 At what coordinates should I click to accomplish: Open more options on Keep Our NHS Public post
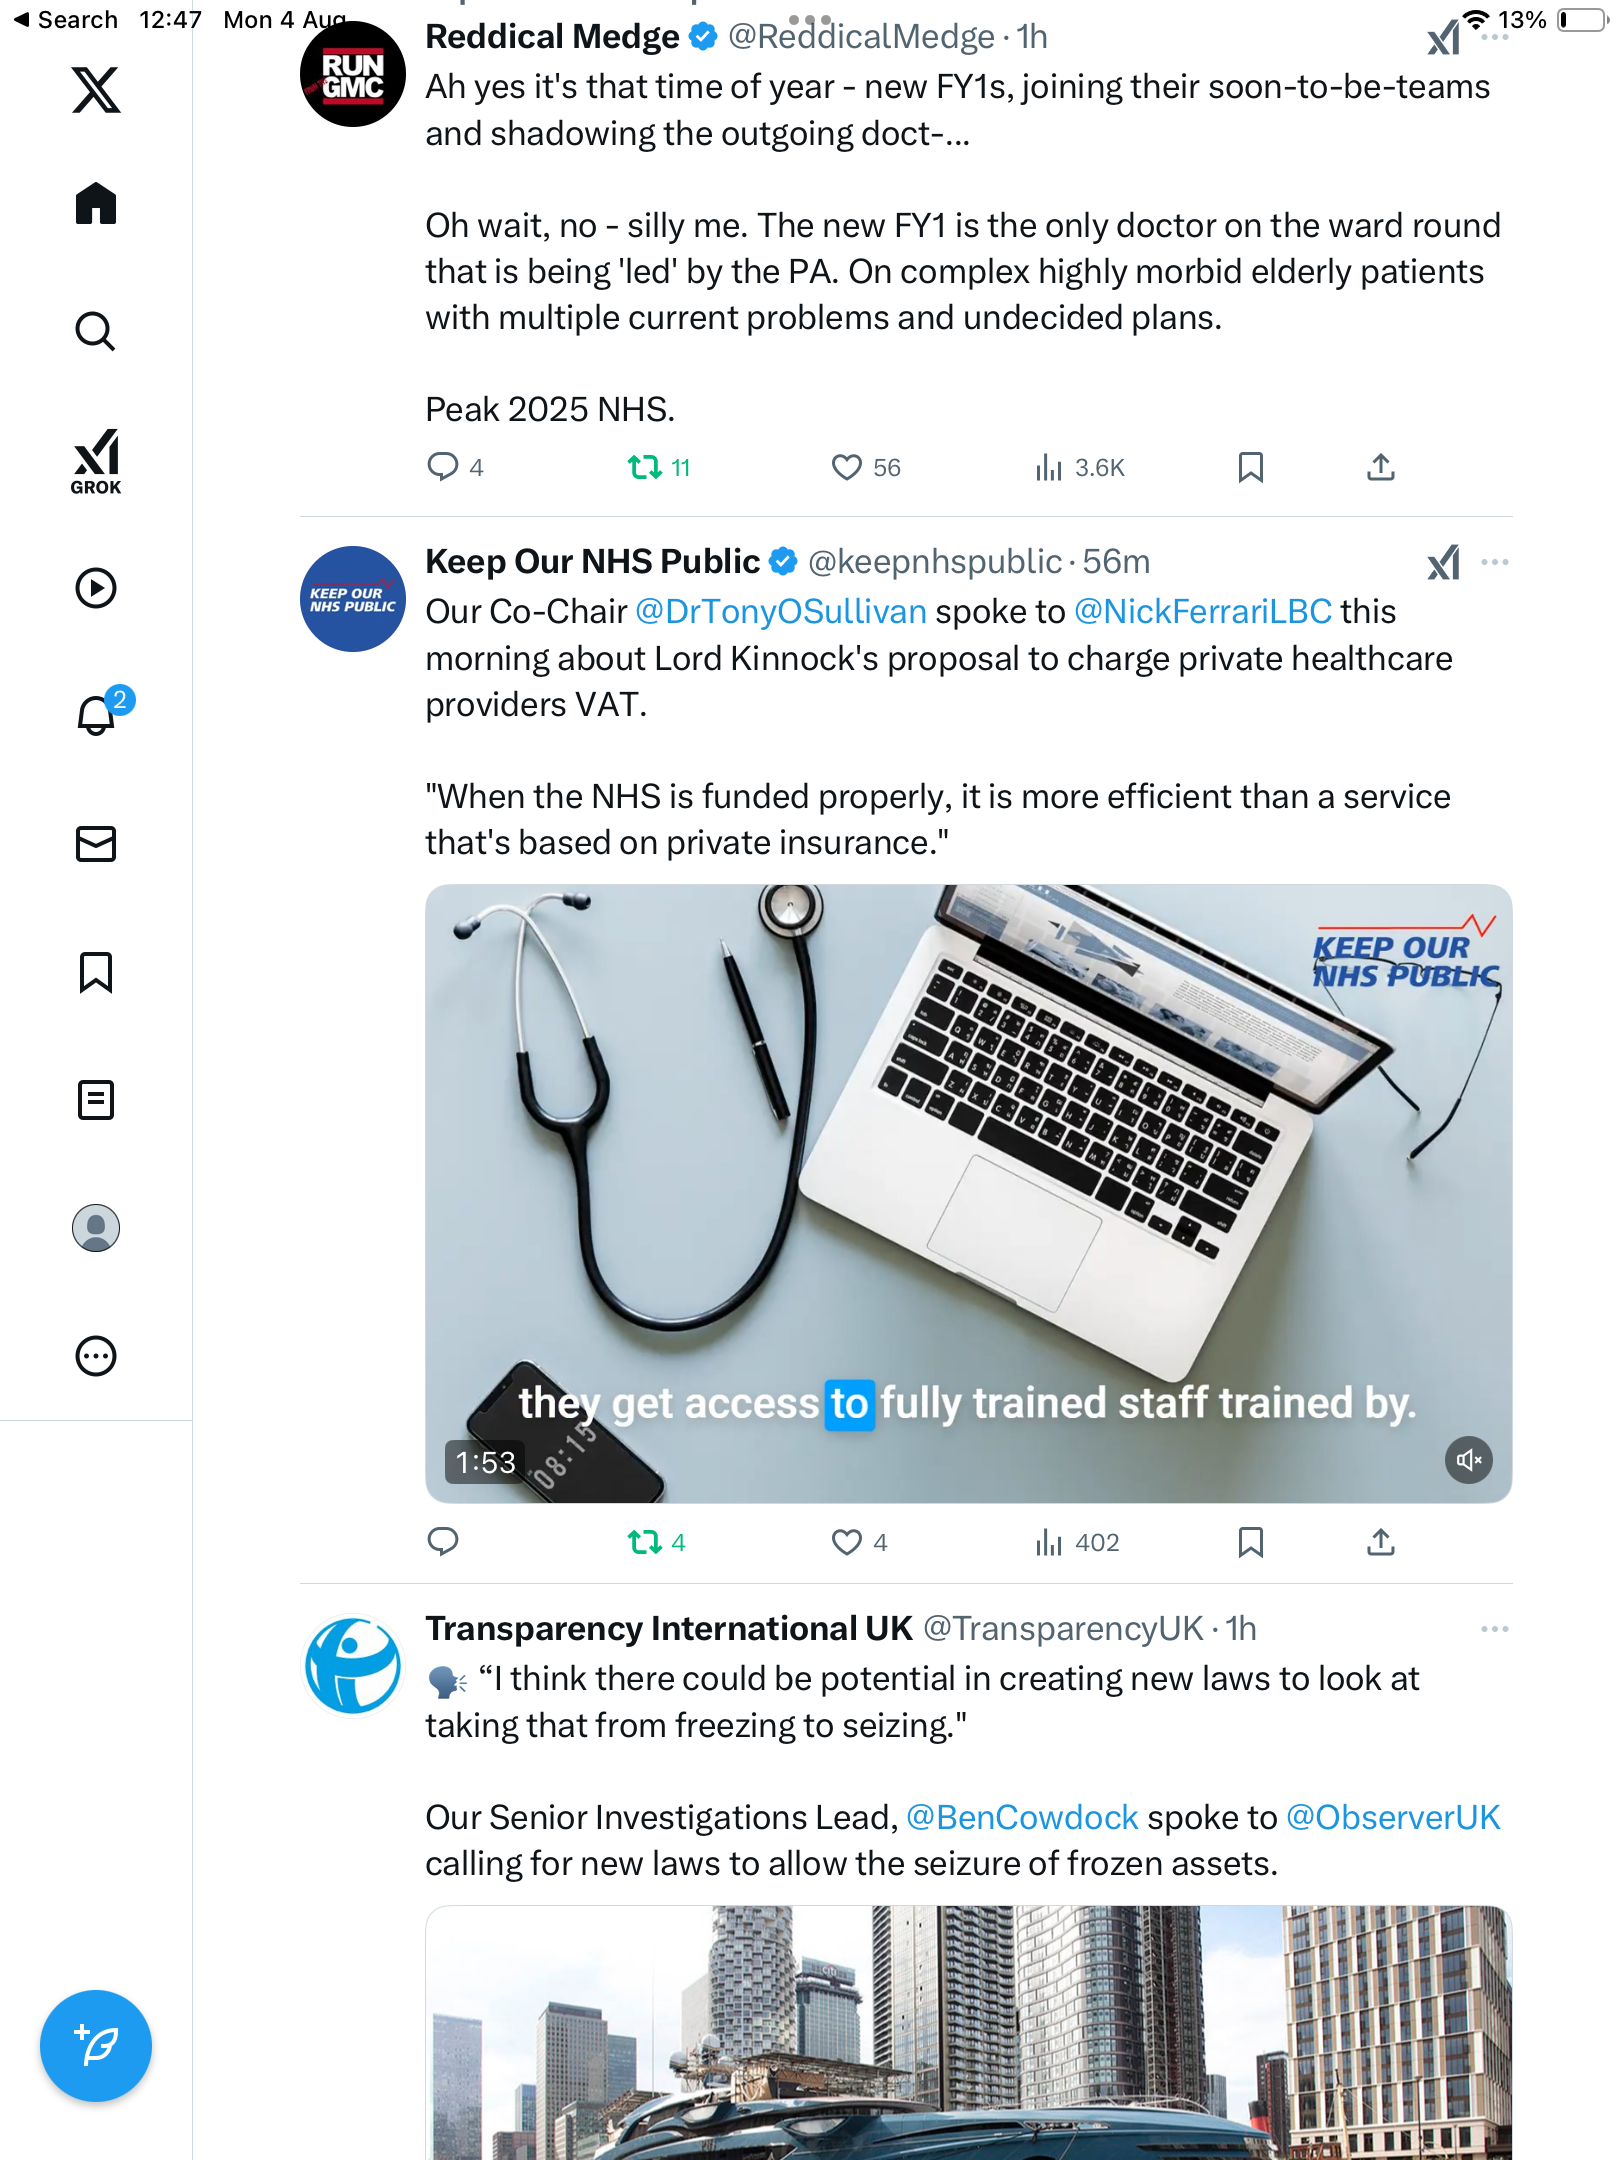pyautogui.click(x=1494, y=562)
